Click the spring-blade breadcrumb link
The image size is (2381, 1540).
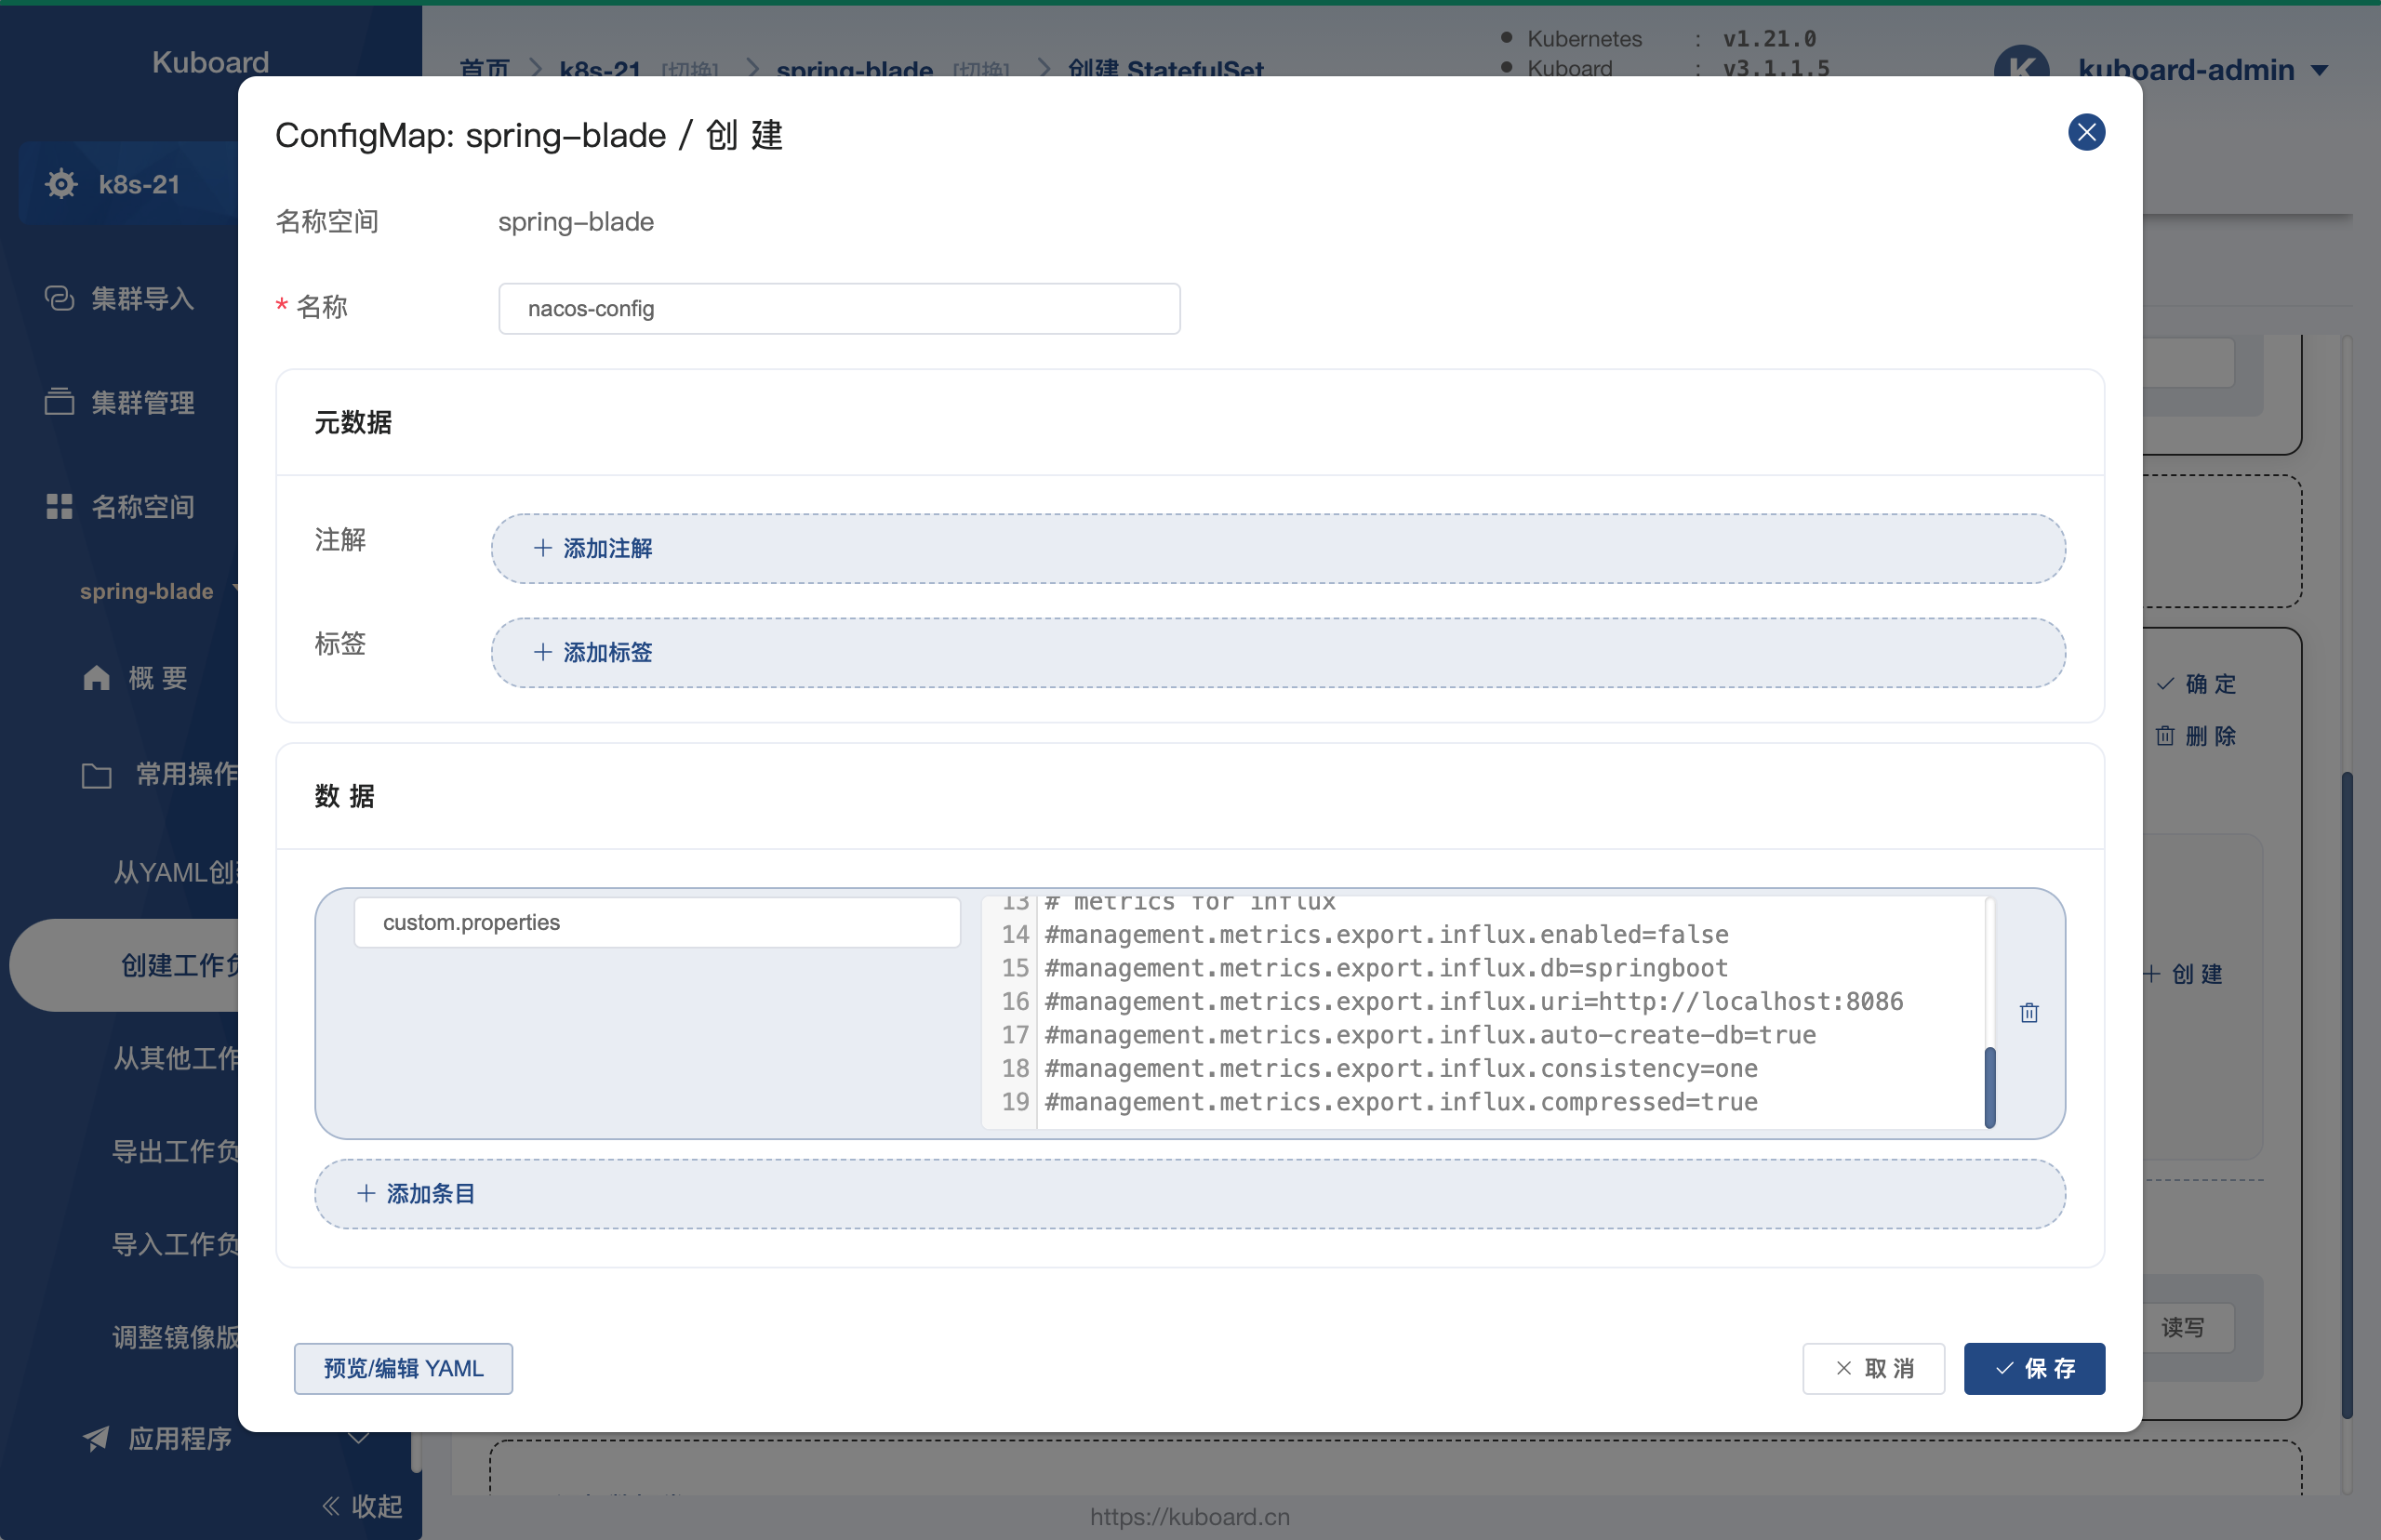pyautogui.click(x=854, y=69)
